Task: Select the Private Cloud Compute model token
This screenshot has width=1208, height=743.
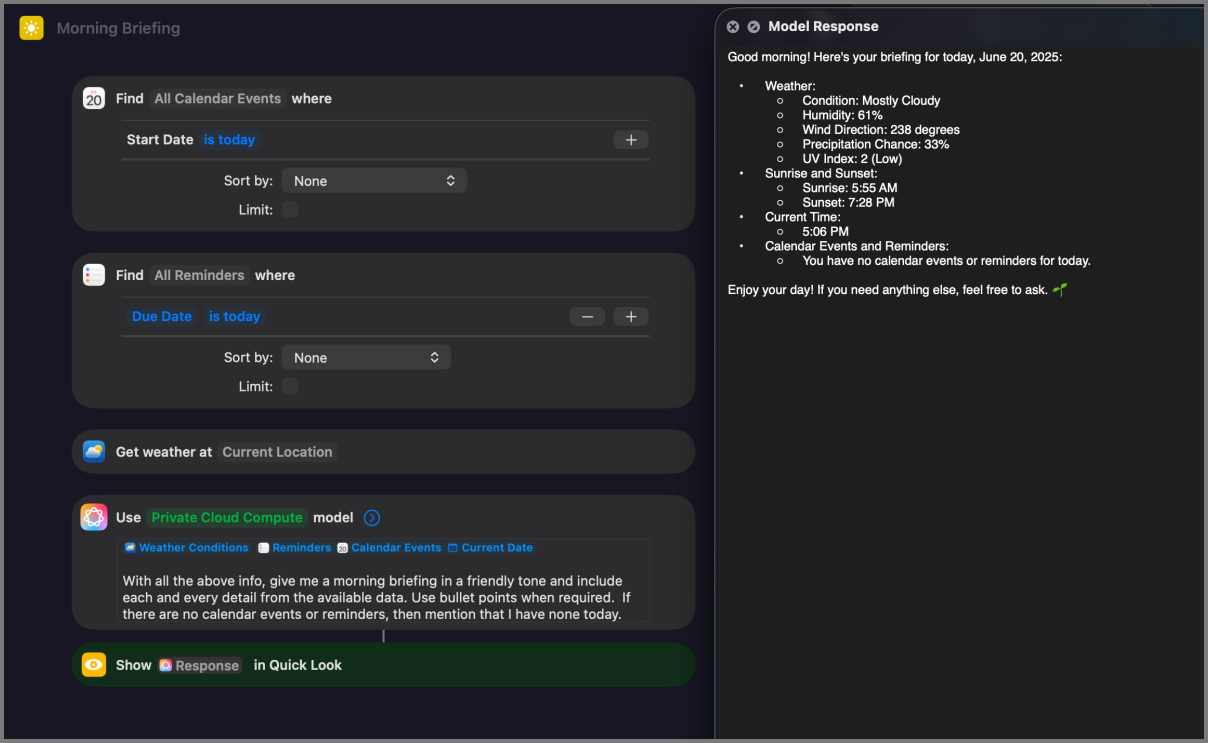Action: click(227, 518)
